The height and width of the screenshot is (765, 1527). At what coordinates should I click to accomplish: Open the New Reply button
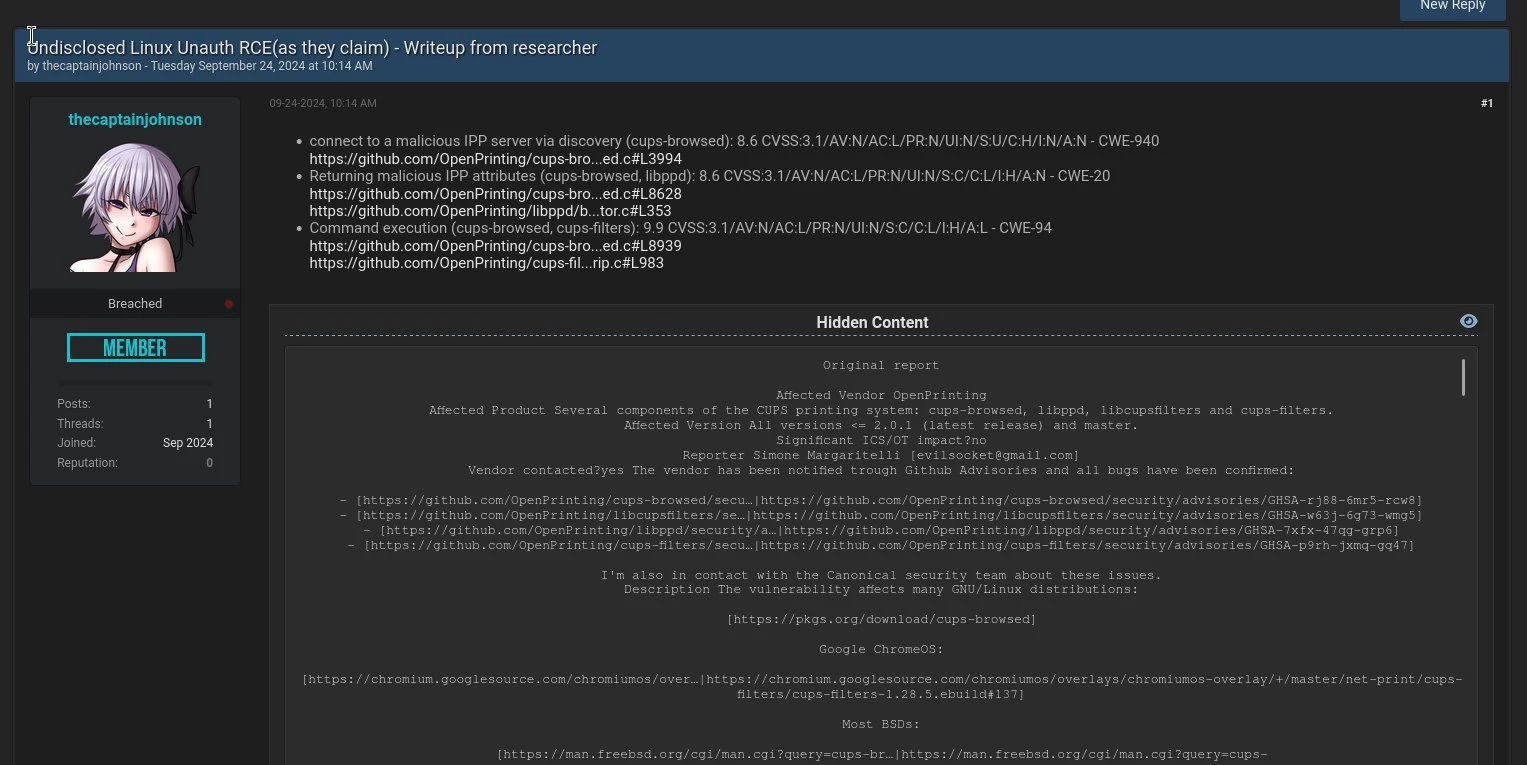(x=1452, y=6)
